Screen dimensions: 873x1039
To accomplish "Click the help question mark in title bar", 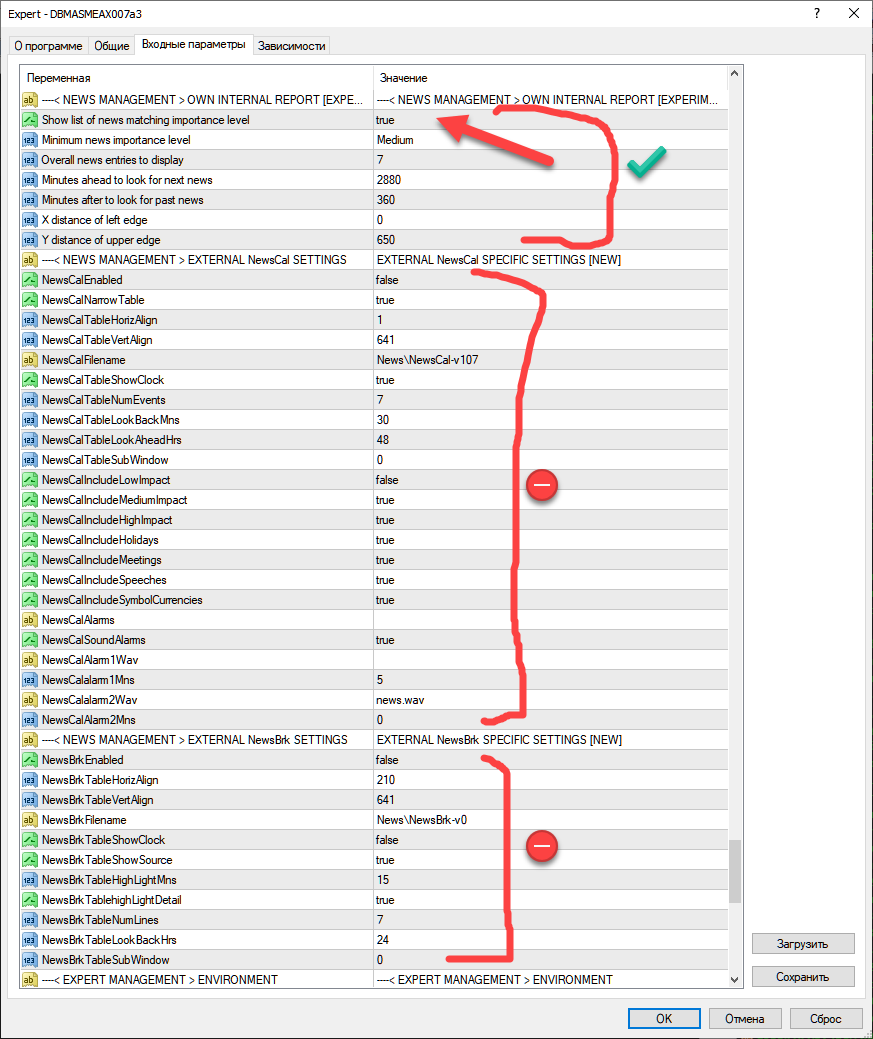I will point(817,13).
